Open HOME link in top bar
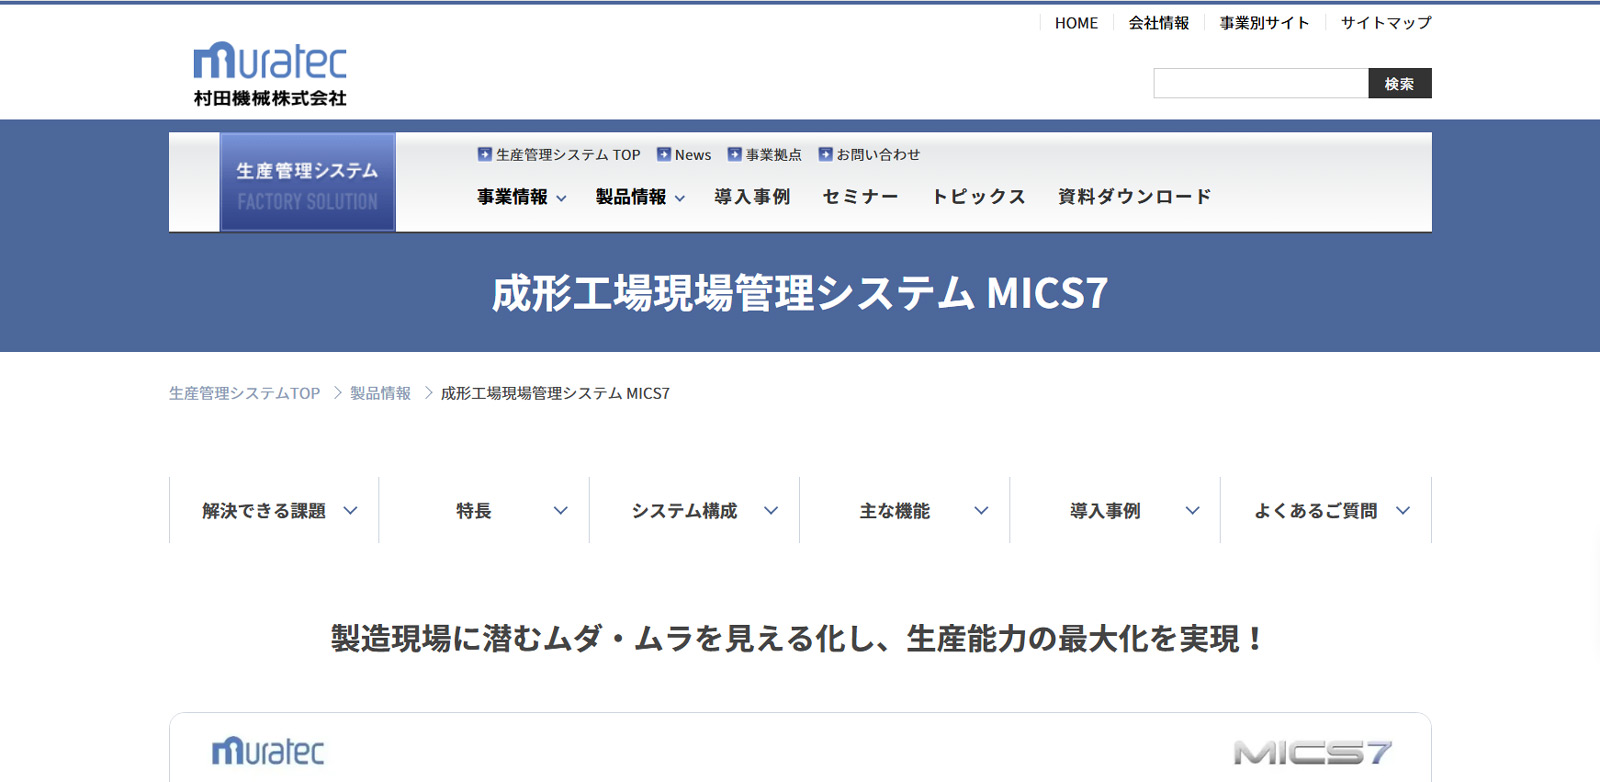Viewport: 1600px width, 782px height. click(1076, 23)
